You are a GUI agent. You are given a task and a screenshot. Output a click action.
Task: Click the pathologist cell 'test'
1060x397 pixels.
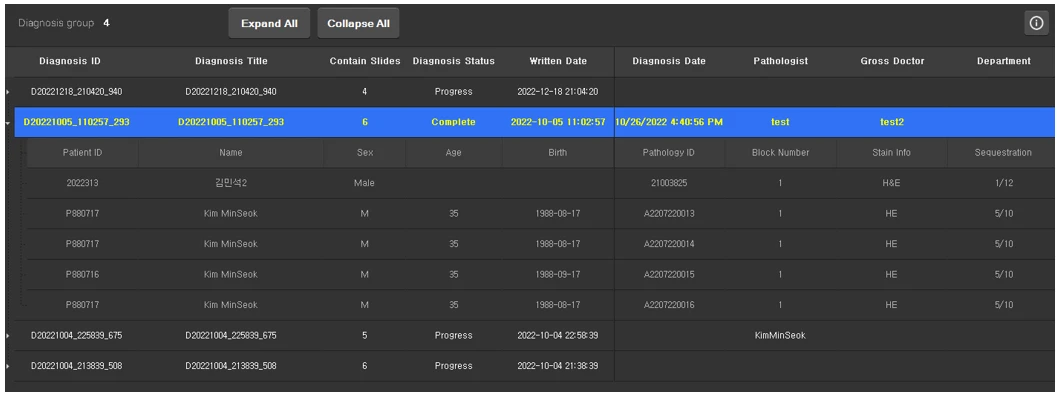[780, 122]
